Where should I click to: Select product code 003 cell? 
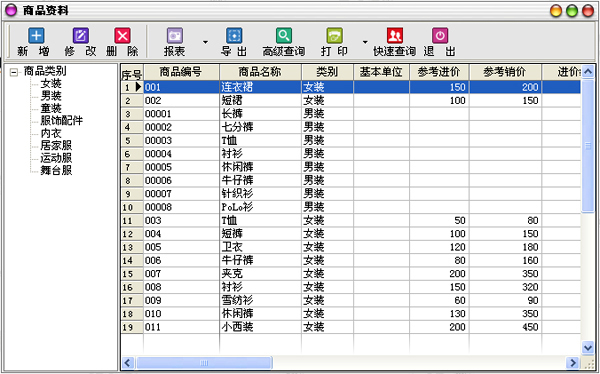(181, 220)
